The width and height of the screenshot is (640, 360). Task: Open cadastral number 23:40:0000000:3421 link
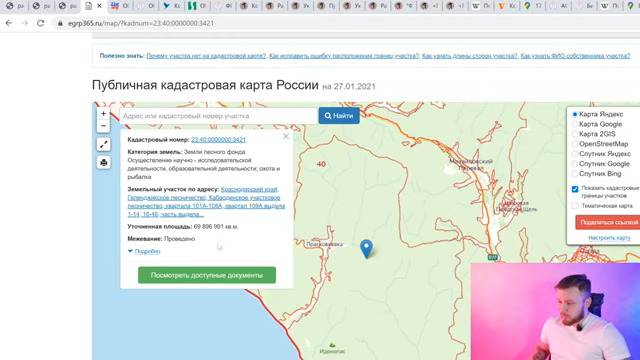[218, 140]
